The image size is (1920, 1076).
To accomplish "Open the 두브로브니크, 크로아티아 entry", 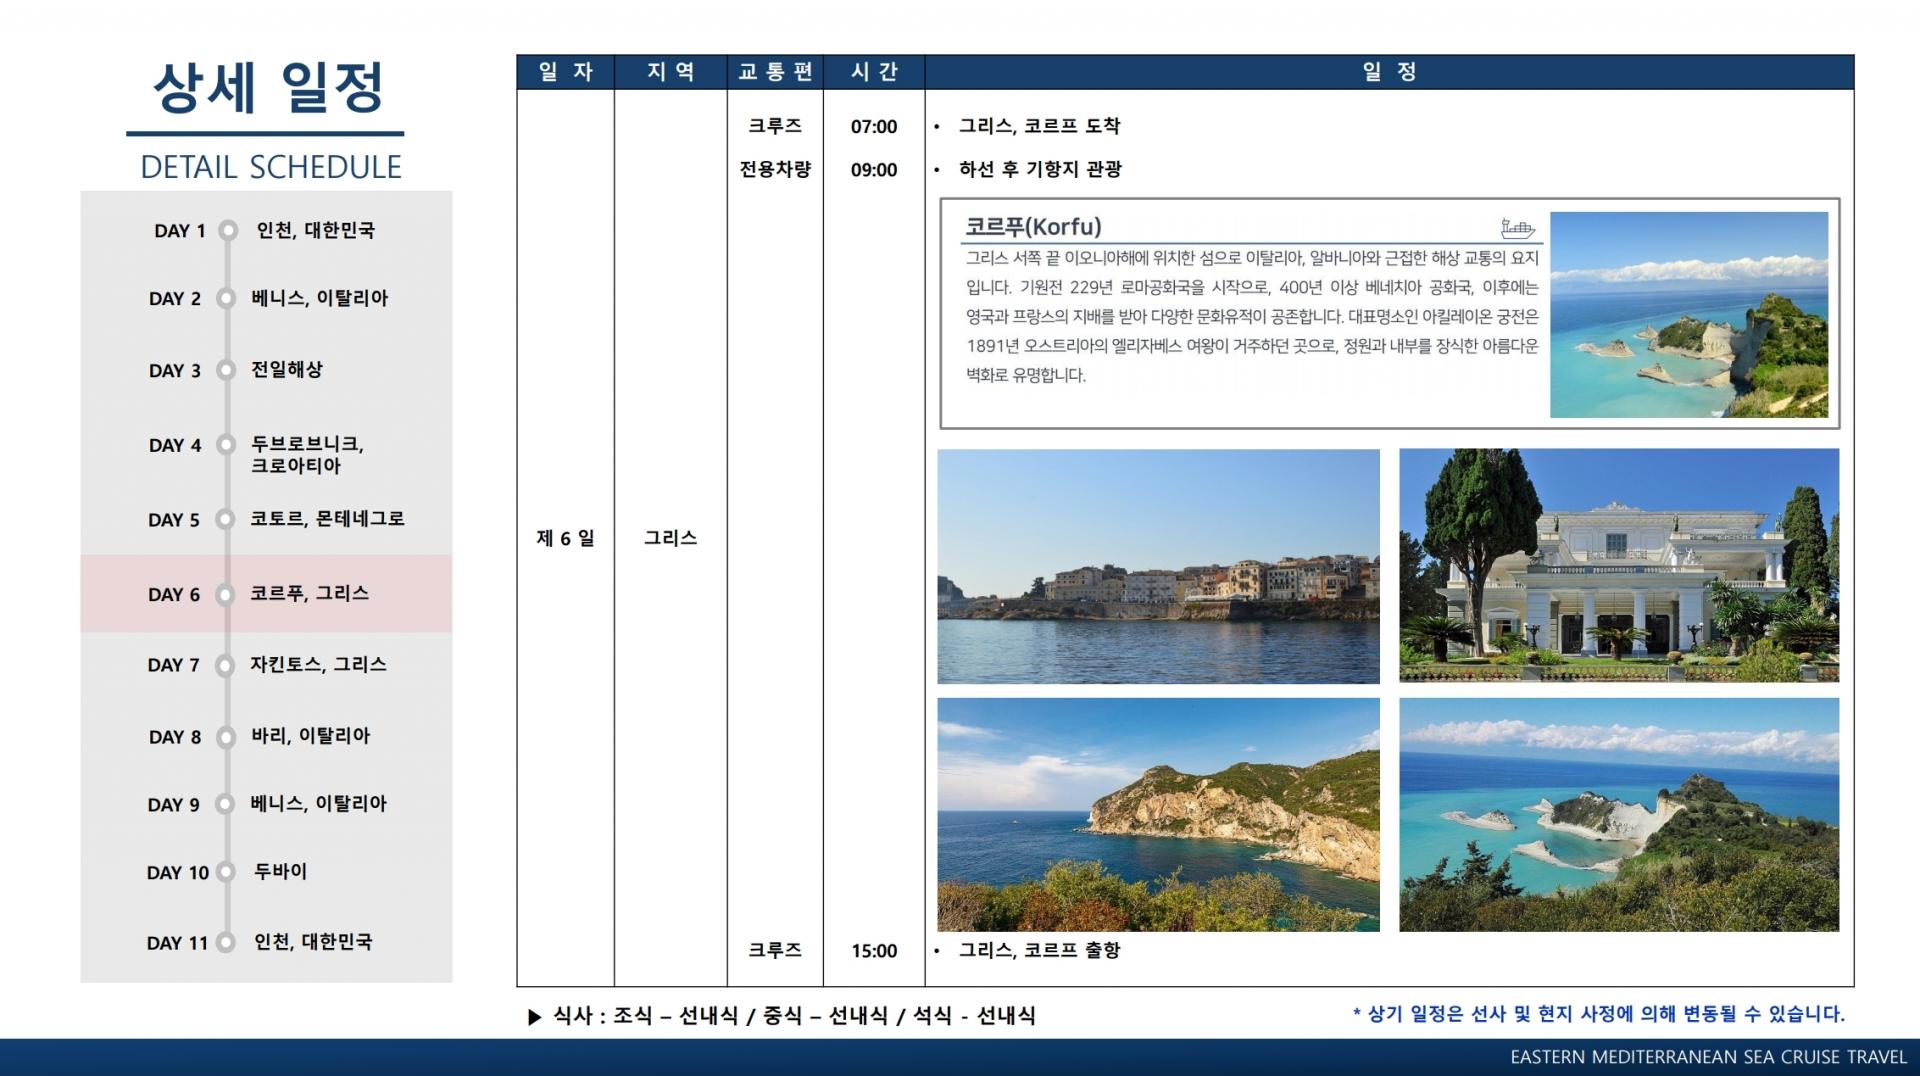I will coord(307,454).
